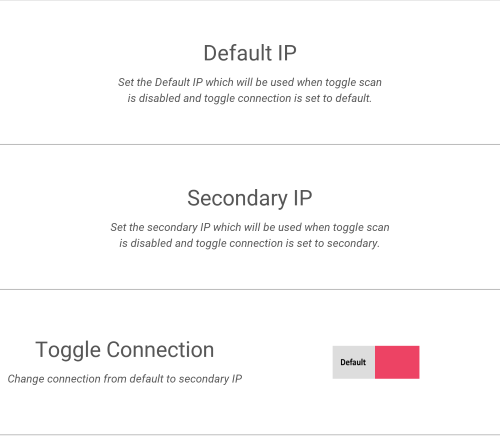The width and height of the screenshot is (500, 436).
Task: Click the word 'Connection' in Toggle Connection heading
Action: coord(160,350)
